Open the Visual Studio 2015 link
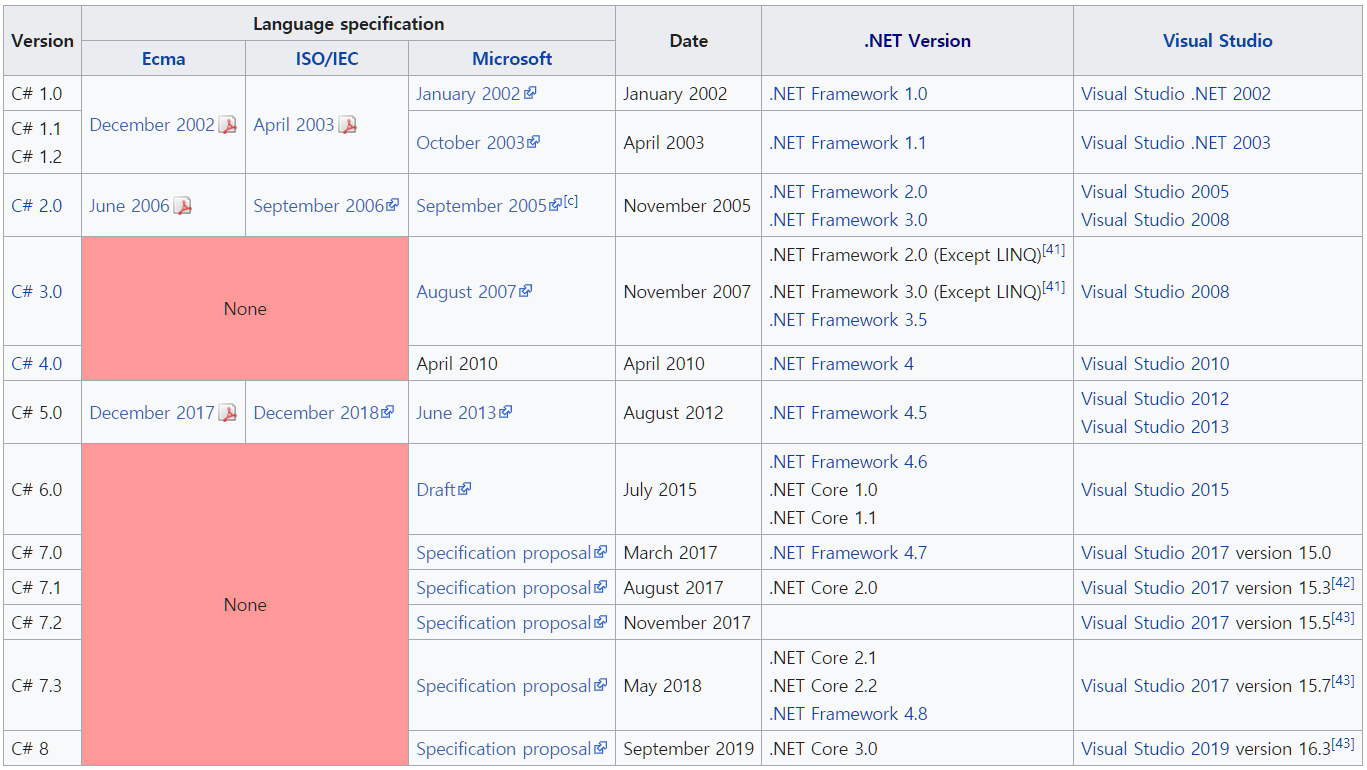The image size is (1367, 770). (1155, 490)
